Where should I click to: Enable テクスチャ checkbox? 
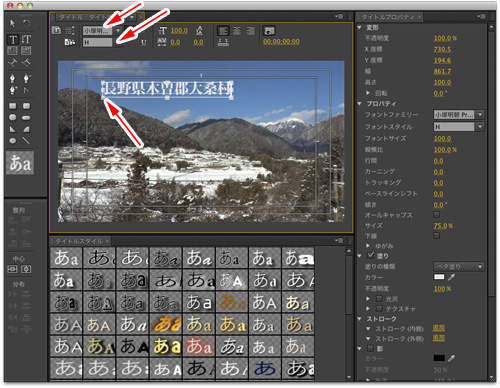[x=379, y=309]
